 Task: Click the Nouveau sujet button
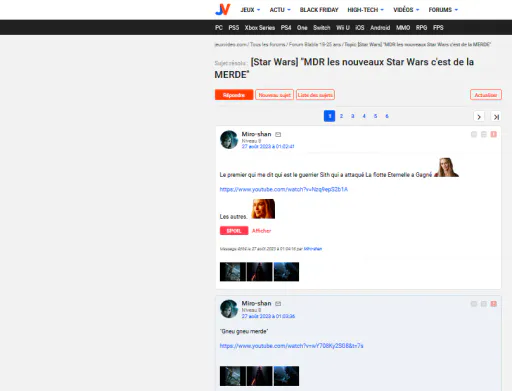(275, 95)
